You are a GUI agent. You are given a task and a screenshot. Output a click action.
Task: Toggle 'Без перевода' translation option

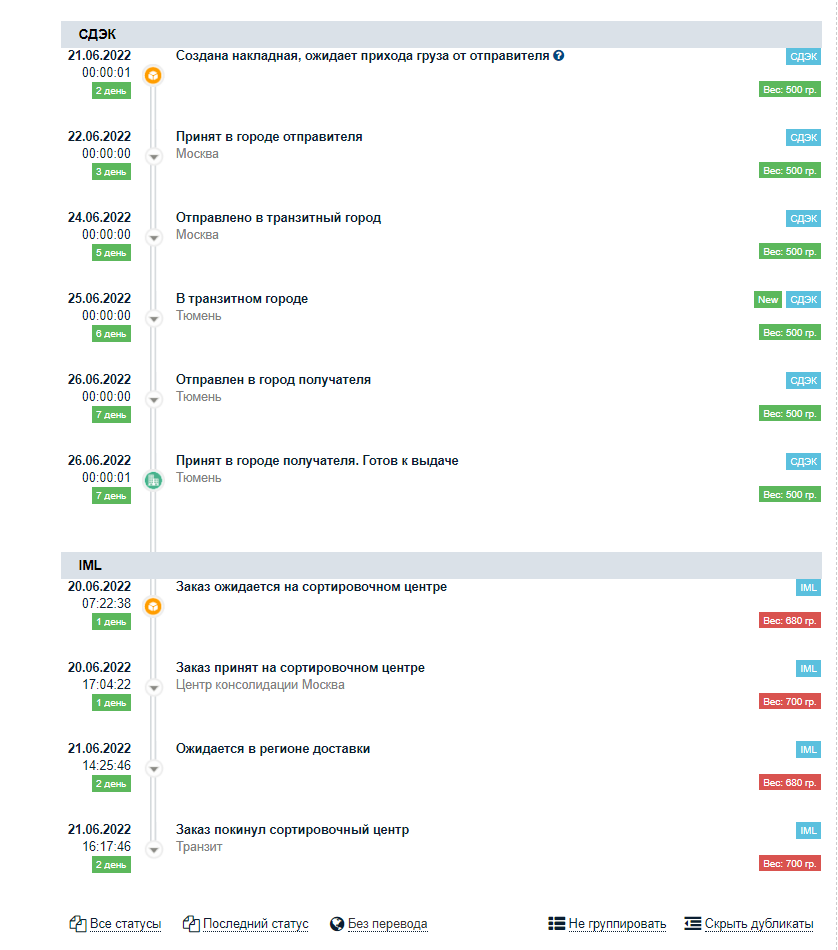coord(387,924)
